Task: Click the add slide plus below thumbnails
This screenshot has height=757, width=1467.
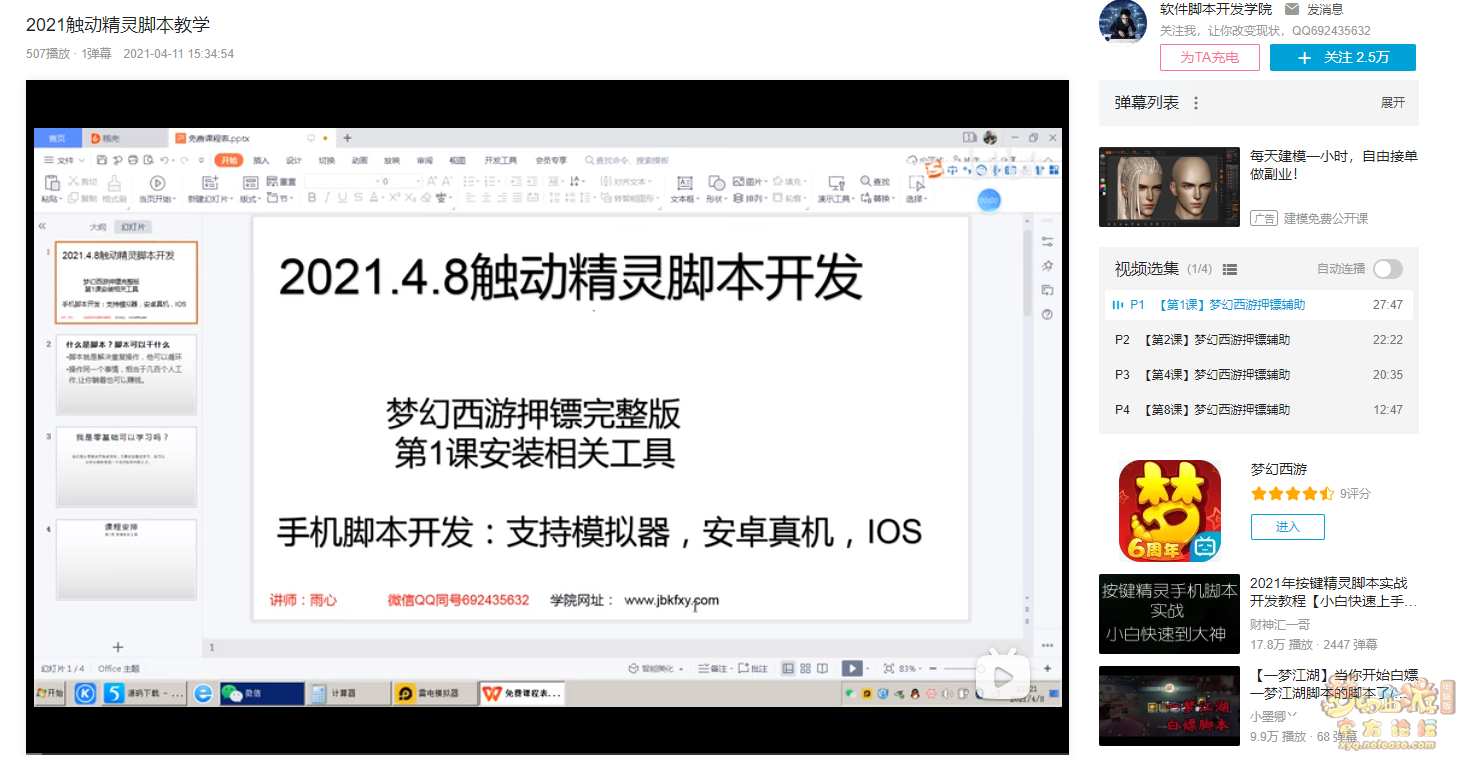Action: pos(117,647)
